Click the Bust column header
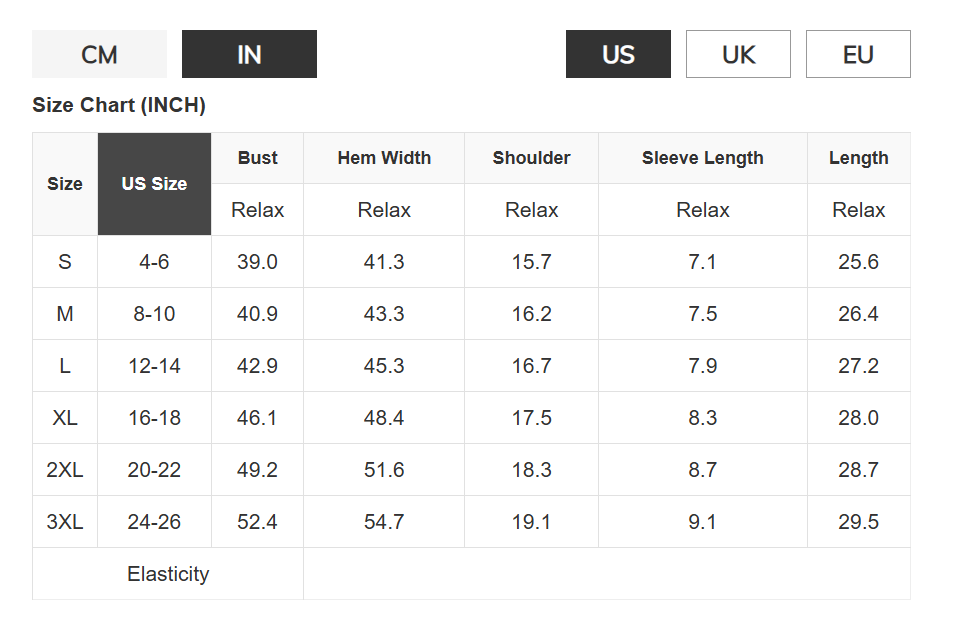Viewport: 956px width, 626px height. coord(257,158)
